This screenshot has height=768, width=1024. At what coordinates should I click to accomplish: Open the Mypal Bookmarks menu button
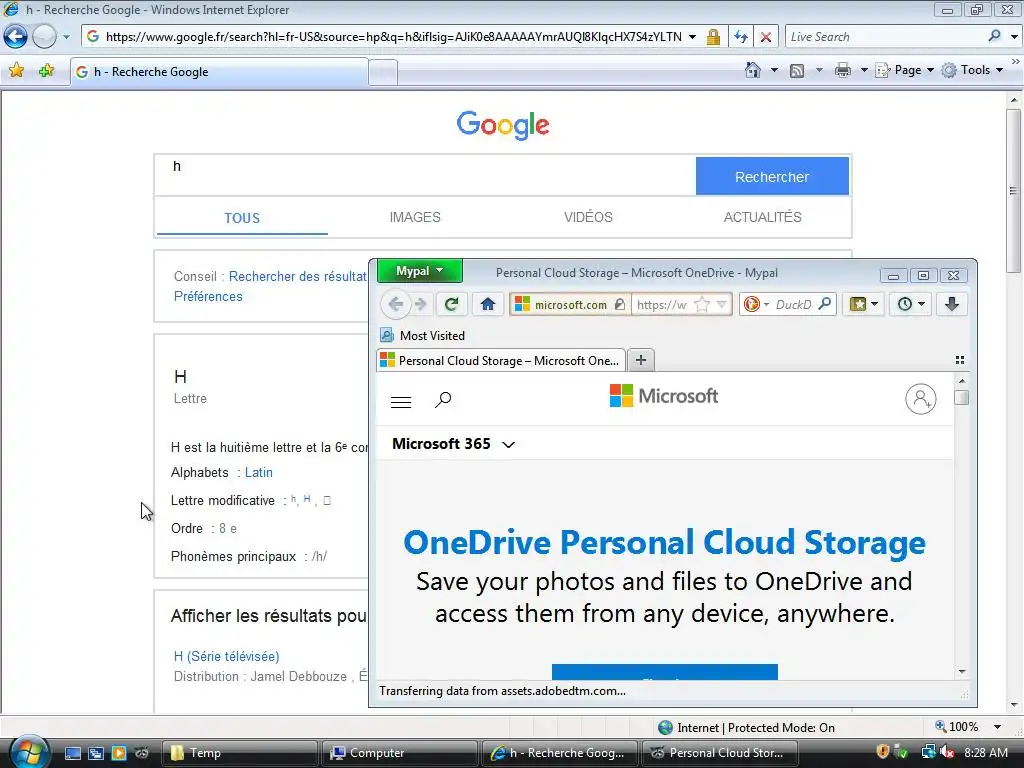(863, 304)
